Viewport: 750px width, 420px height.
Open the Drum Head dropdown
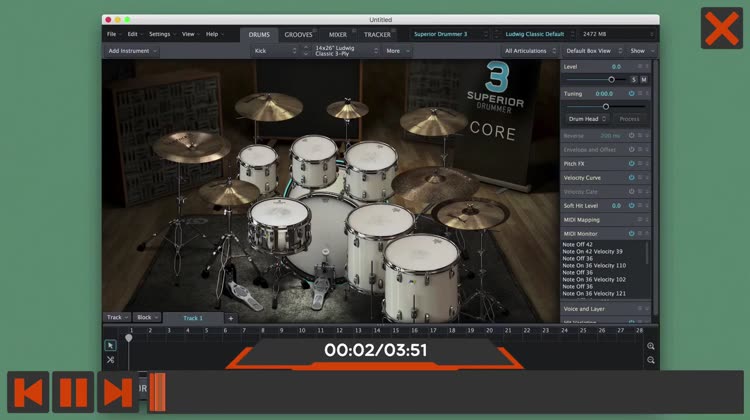pos(587,119)
